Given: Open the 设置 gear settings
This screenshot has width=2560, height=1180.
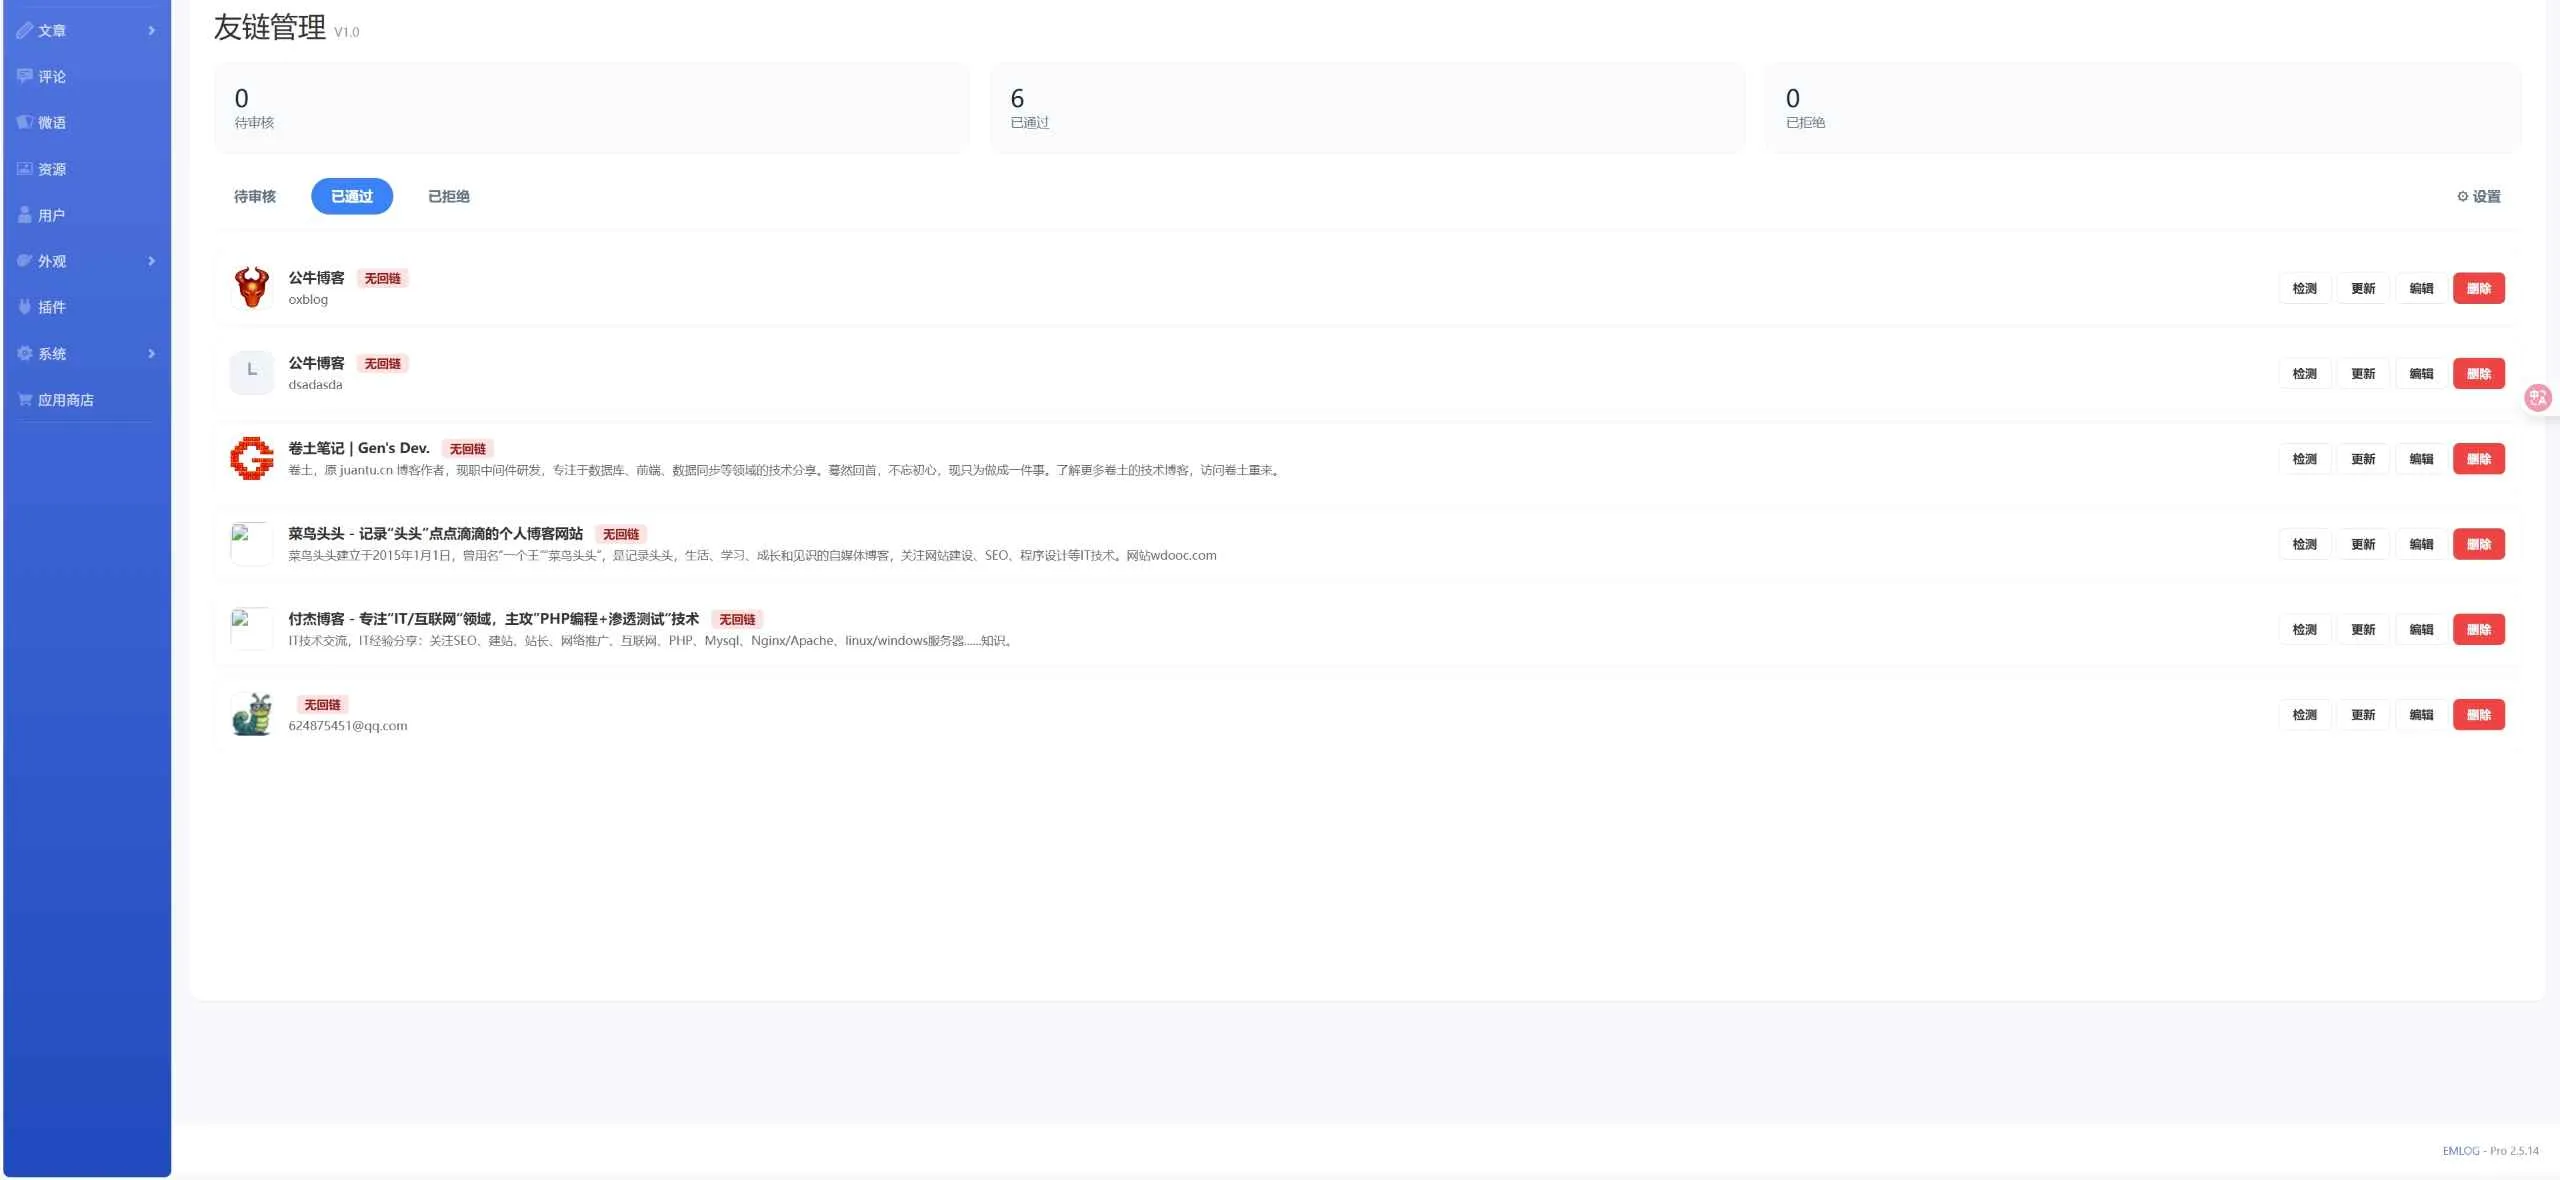Looking at the screenshot, I should 2478,196.
